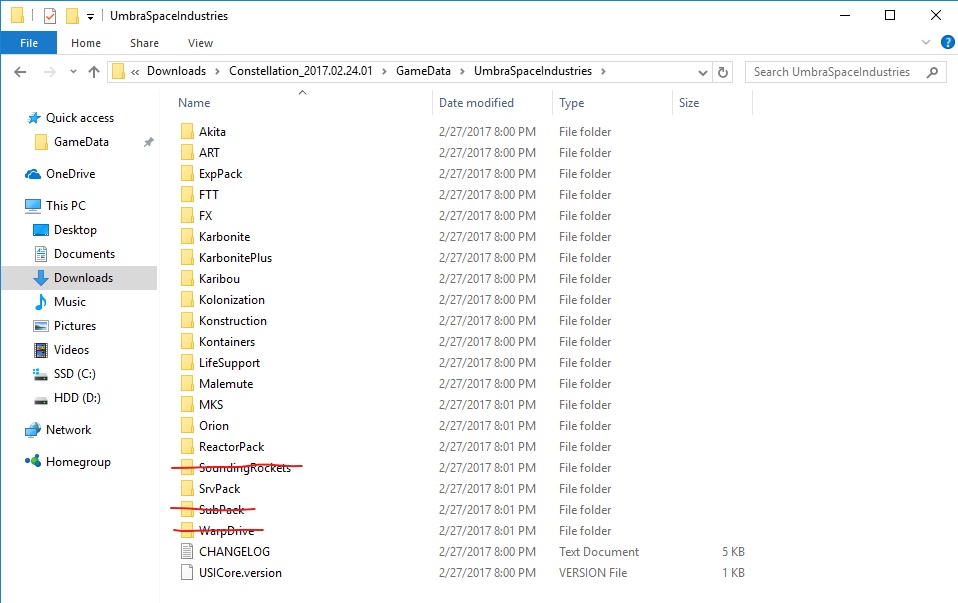Viewport: 958px width, 603px height.
Task: Switch to the Home ribbon tab
Action: 86,43
